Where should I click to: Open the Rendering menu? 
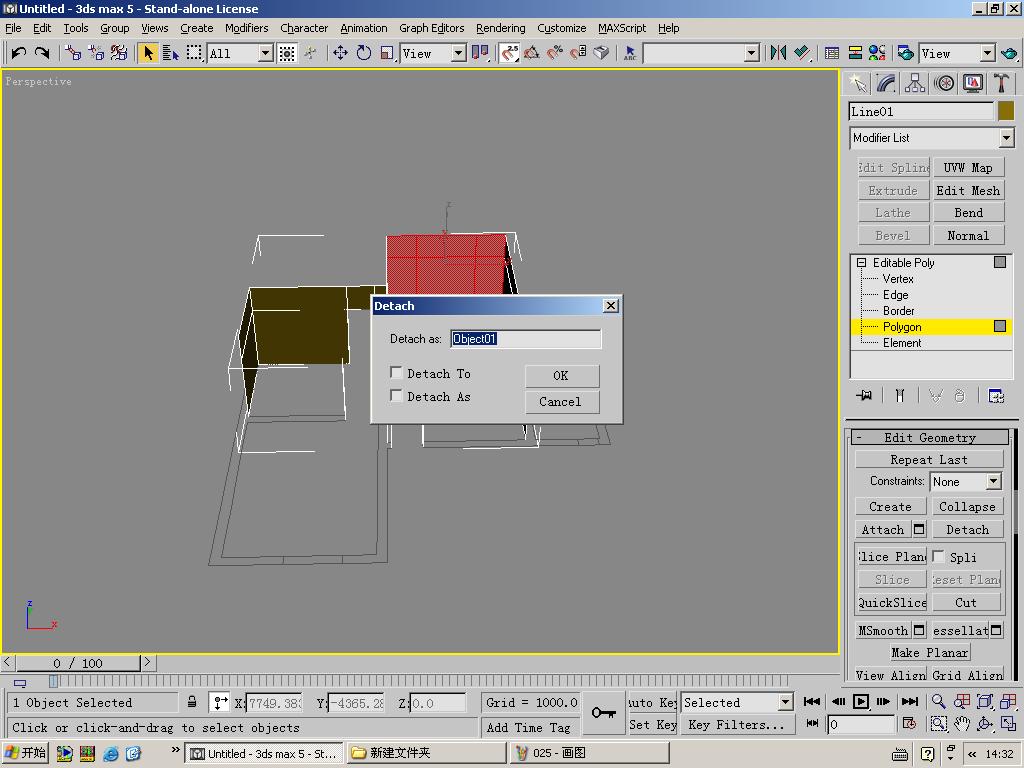point(500,28)
